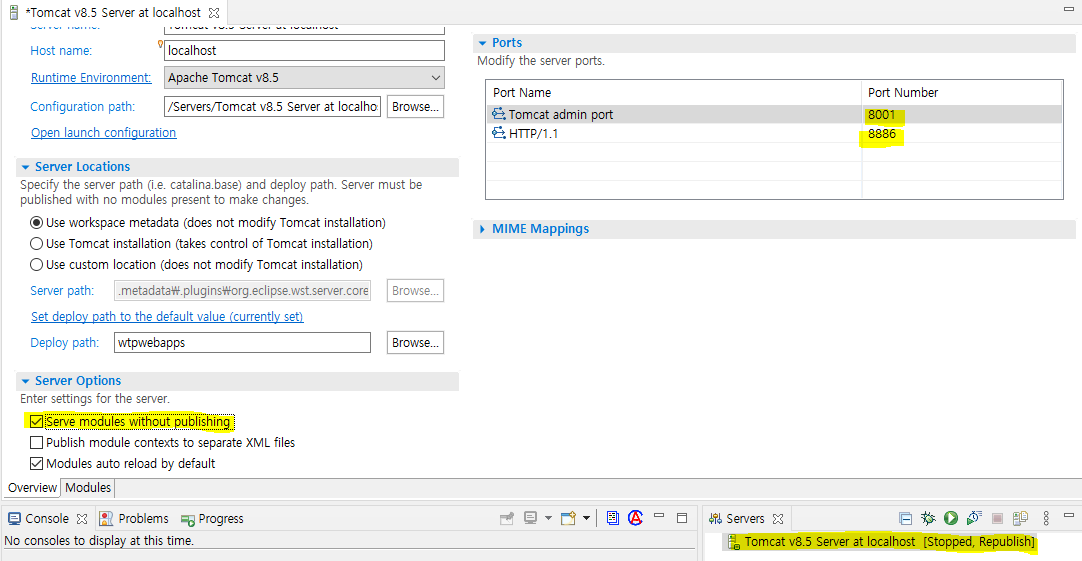
Task: Select the Console view tab
Action: coord(47,518)
